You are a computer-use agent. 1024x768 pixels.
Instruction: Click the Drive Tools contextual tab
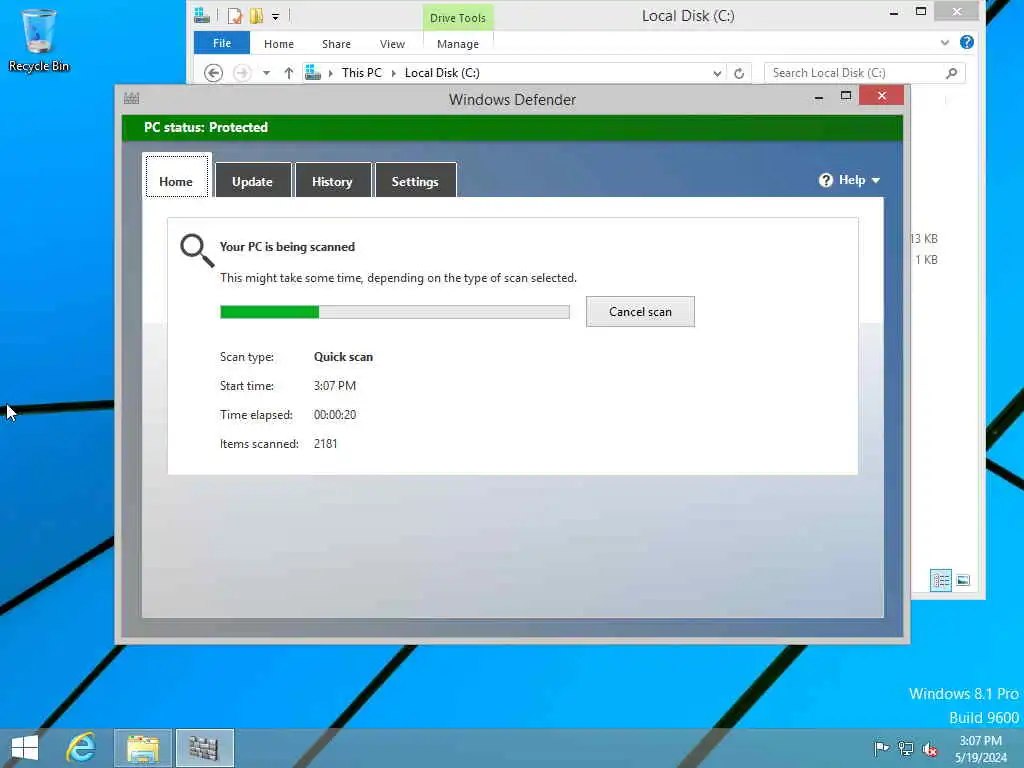click(458, 18)
